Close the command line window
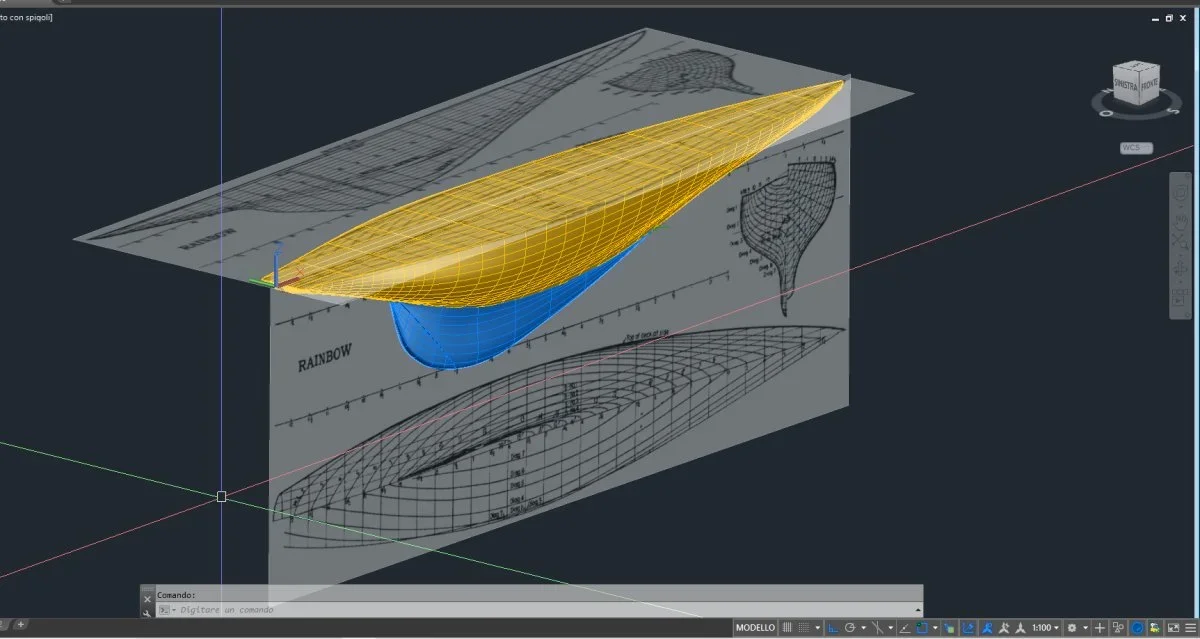 [x=147, y=598]
